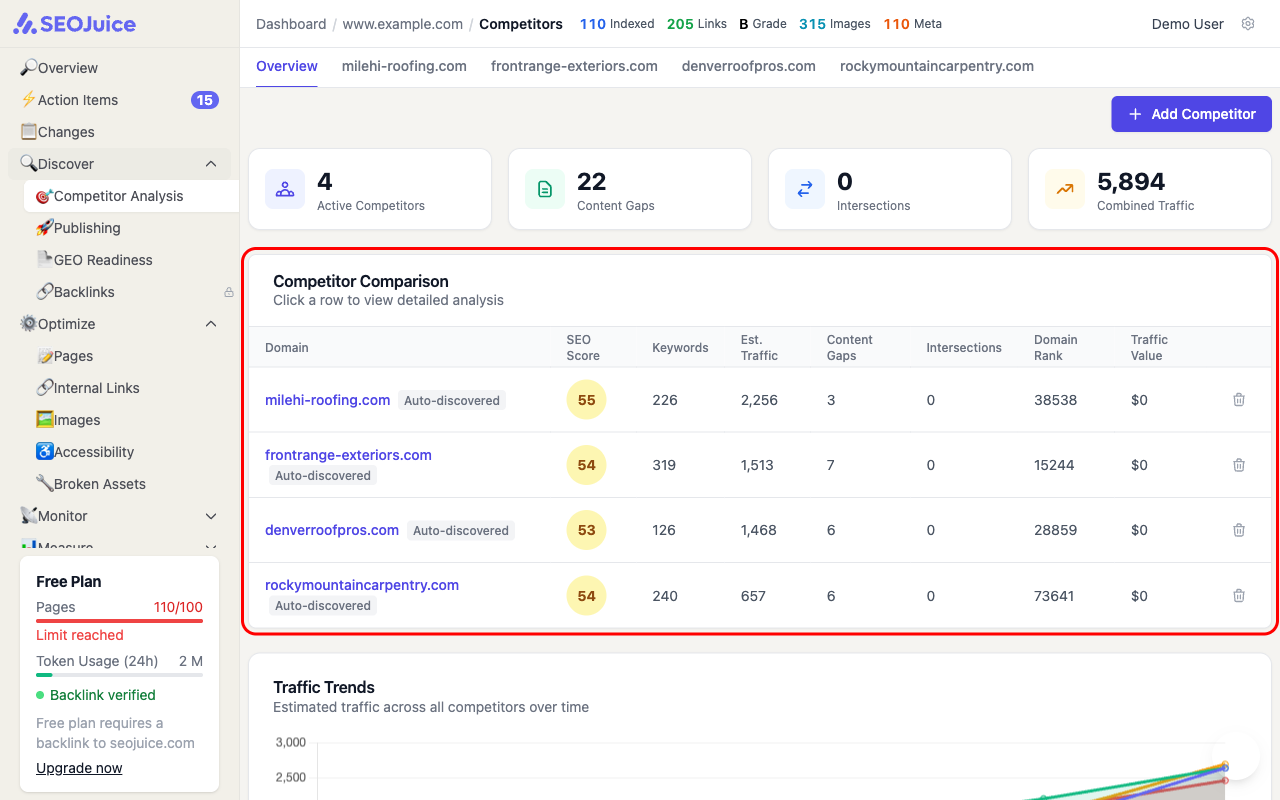Sort by Domain Rank column header
1280x800 pixels.
(1056, 348)
